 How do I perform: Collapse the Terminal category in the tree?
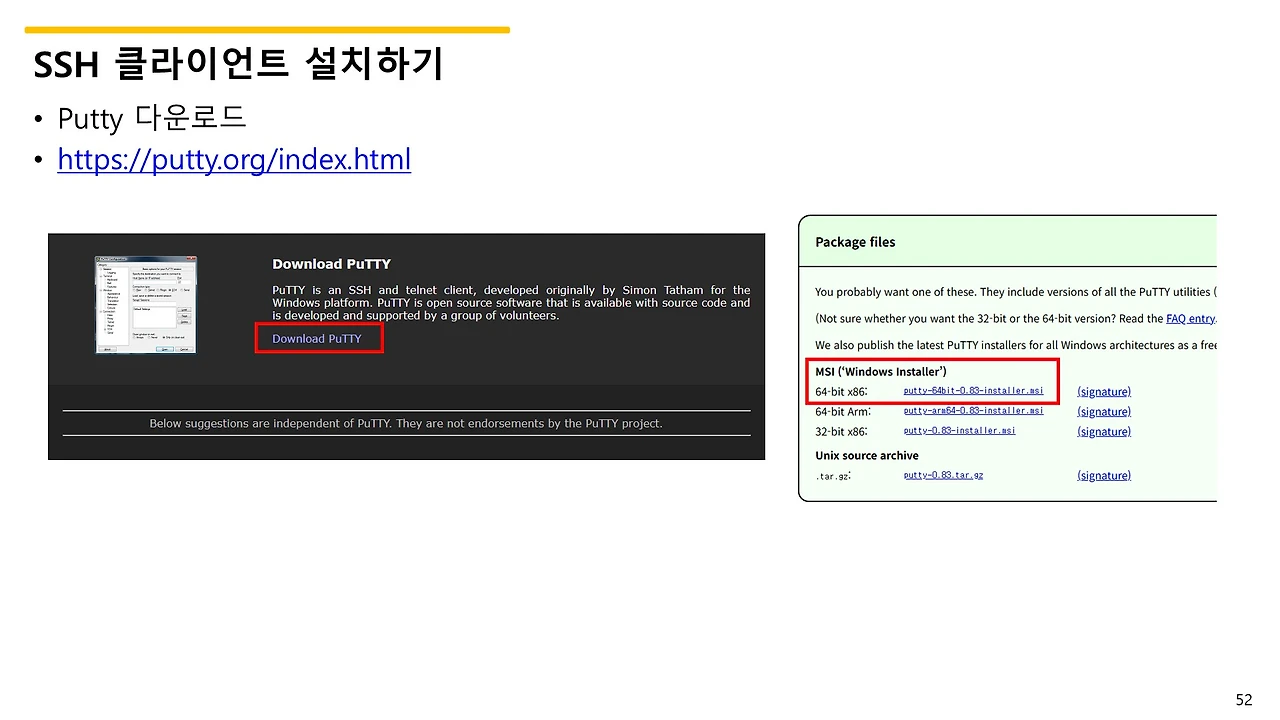(101, 276)
